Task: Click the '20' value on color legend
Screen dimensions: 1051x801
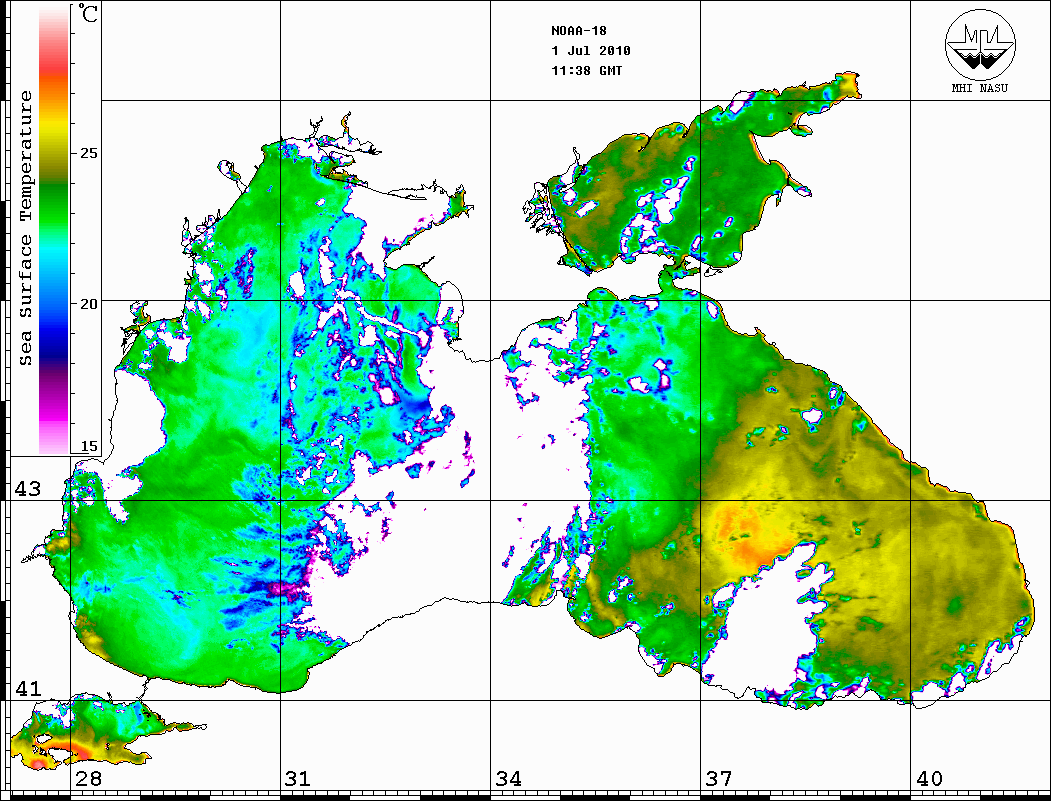Action: coord(88,304)
